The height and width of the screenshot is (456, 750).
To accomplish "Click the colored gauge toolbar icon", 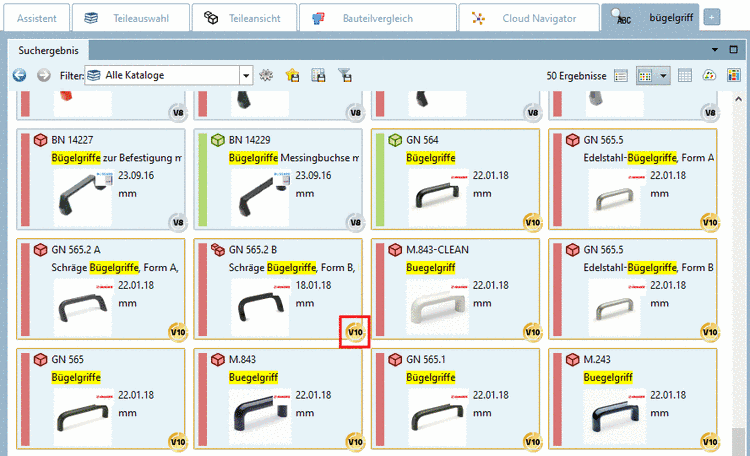I will tap(709, 76).
